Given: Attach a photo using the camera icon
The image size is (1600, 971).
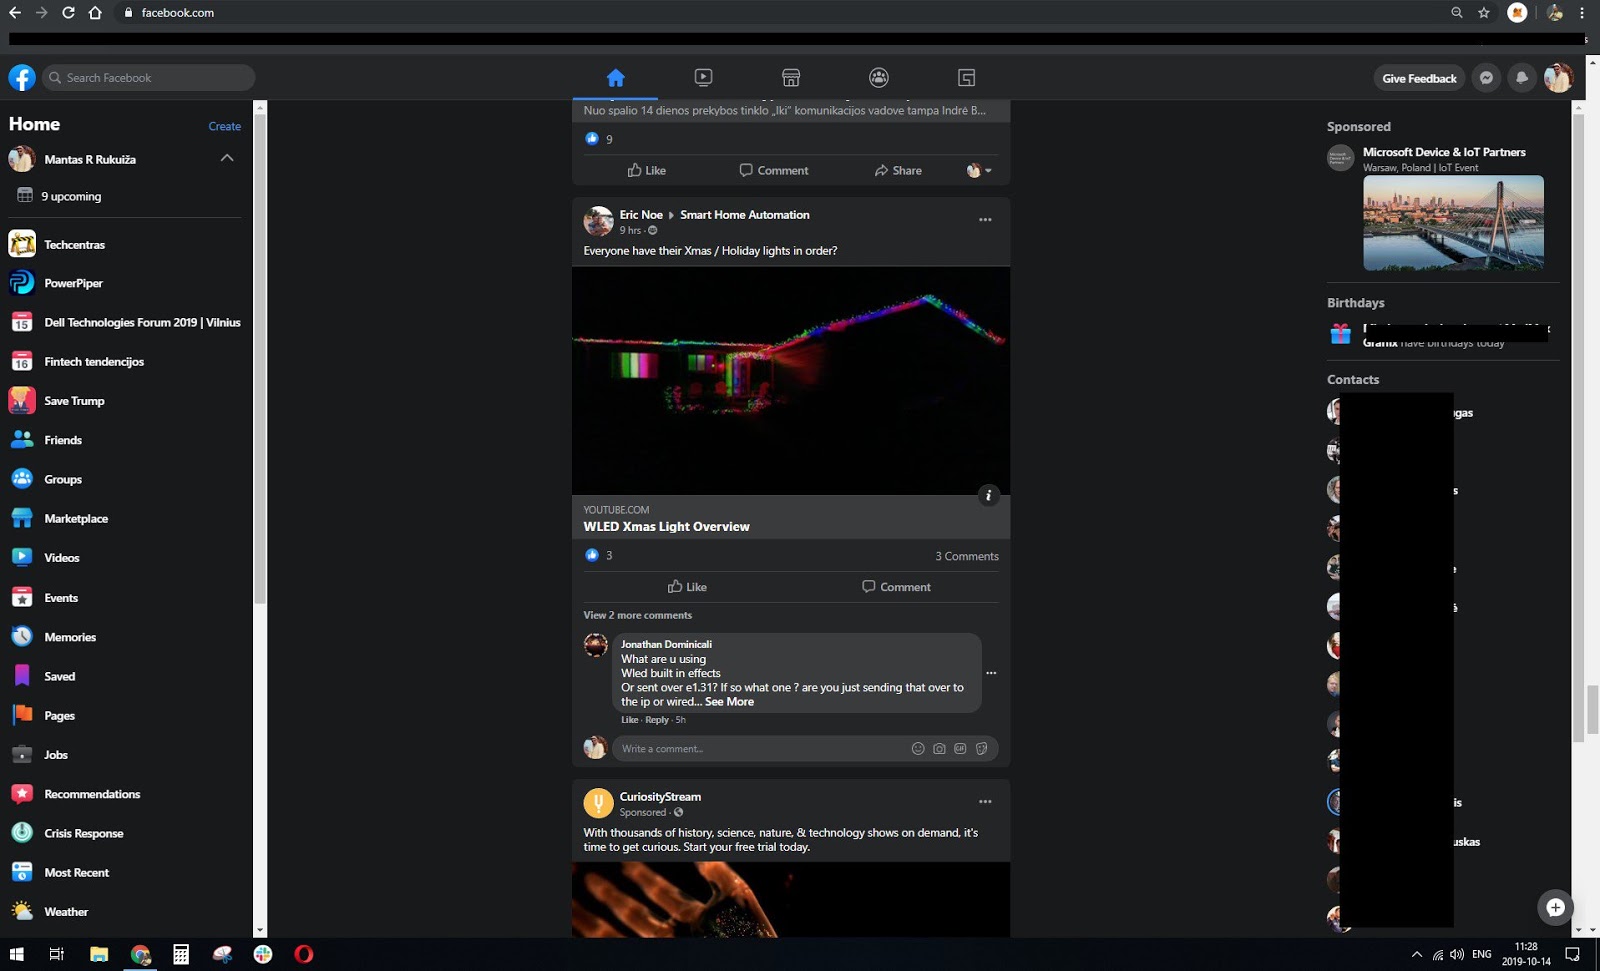Looking at the screenshot, I should point(939,748).
